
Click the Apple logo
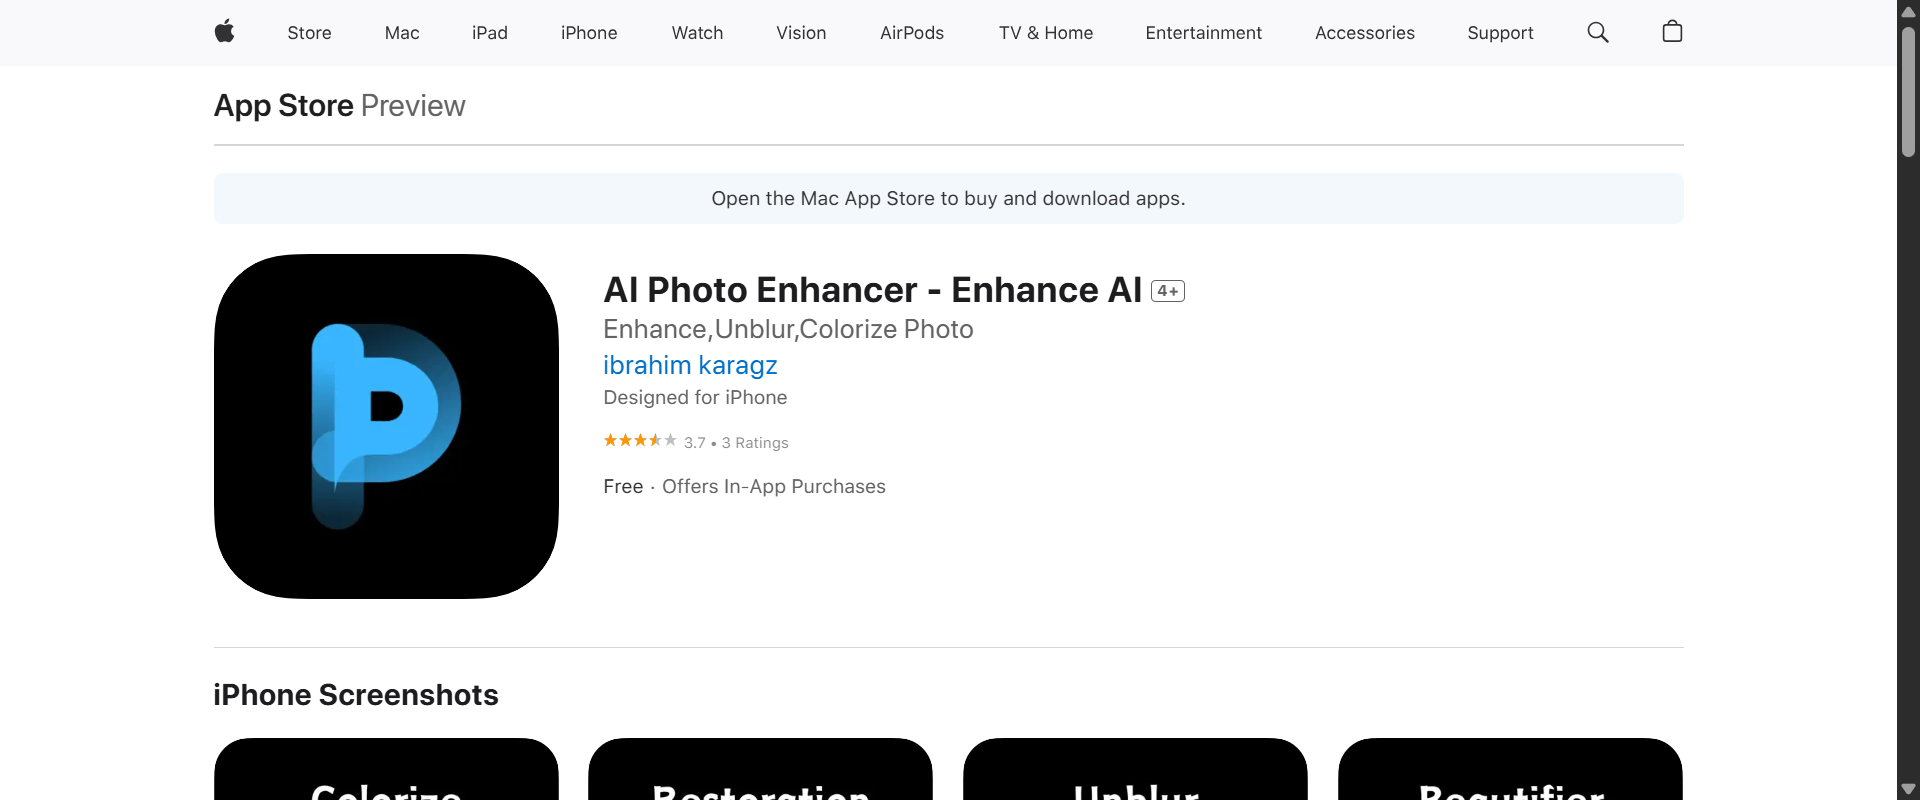(225, 32)
